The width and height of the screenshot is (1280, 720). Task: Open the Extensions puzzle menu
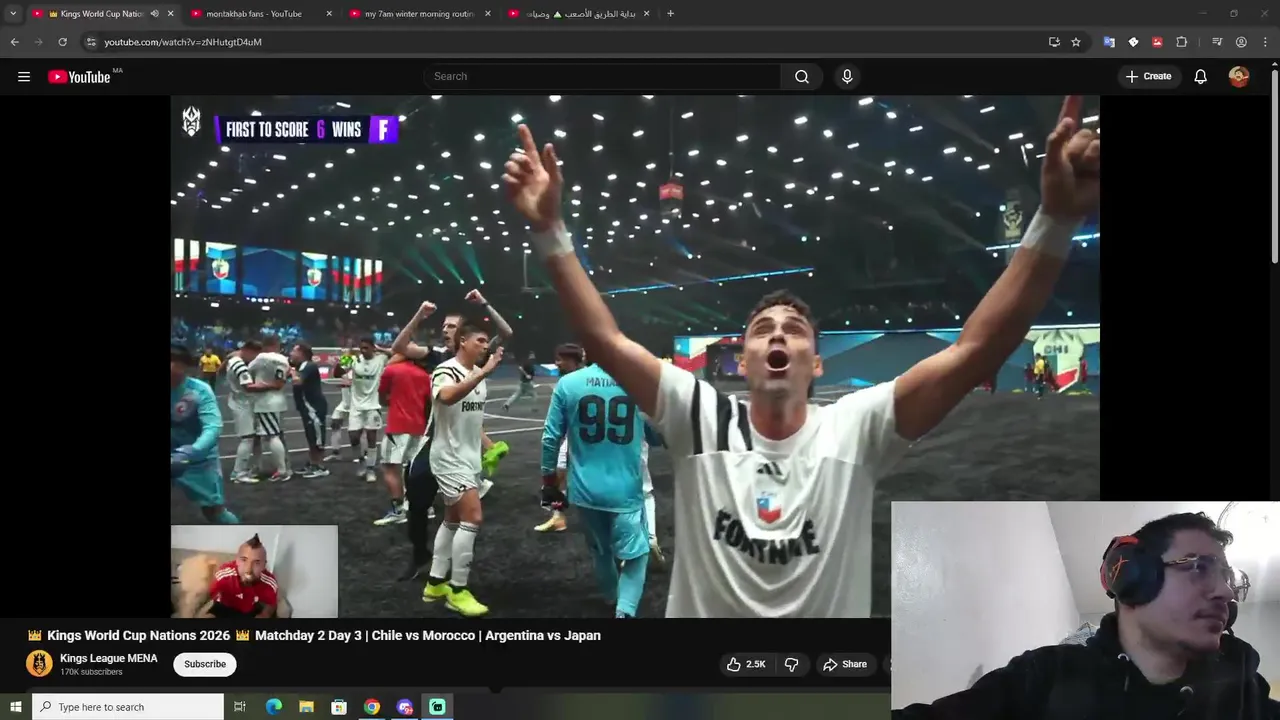pos(1181,42)
